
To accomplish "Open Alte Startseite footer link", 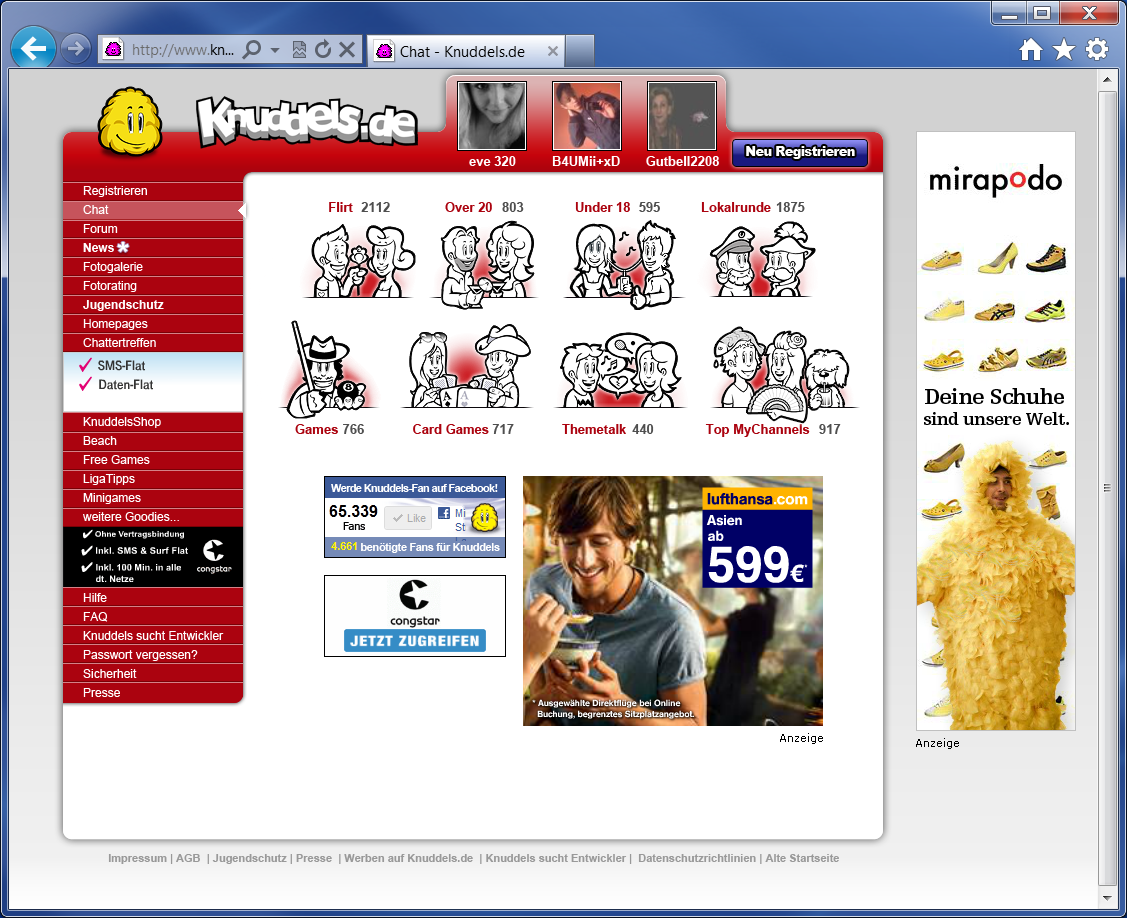I will pos(802,858).
